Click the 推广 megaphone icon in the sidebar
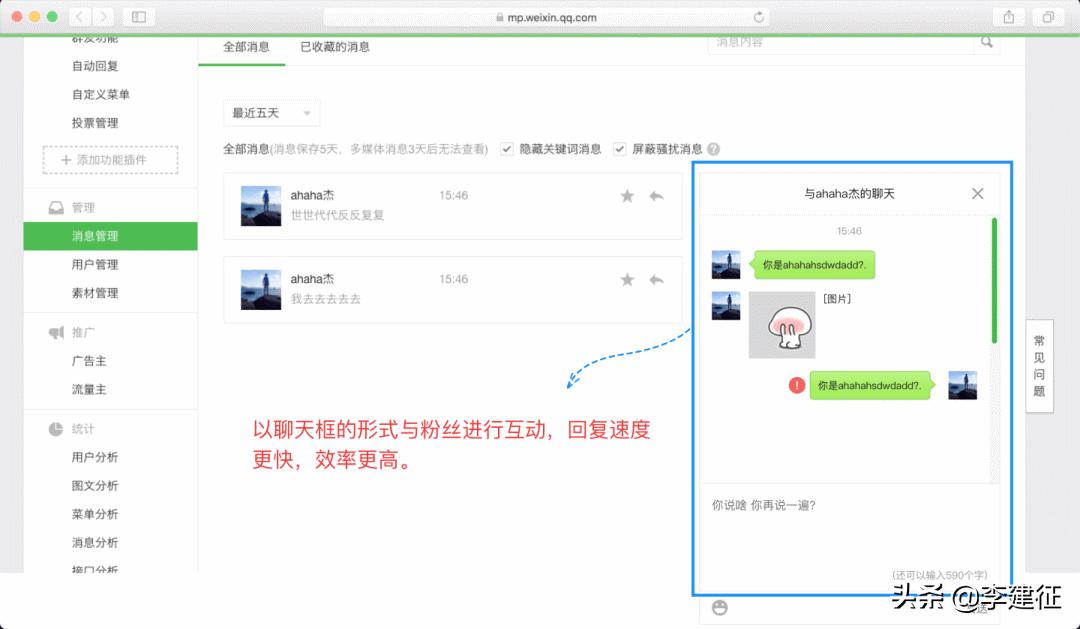The width and height of the screenshot is (1080, 629). (55, 332)
